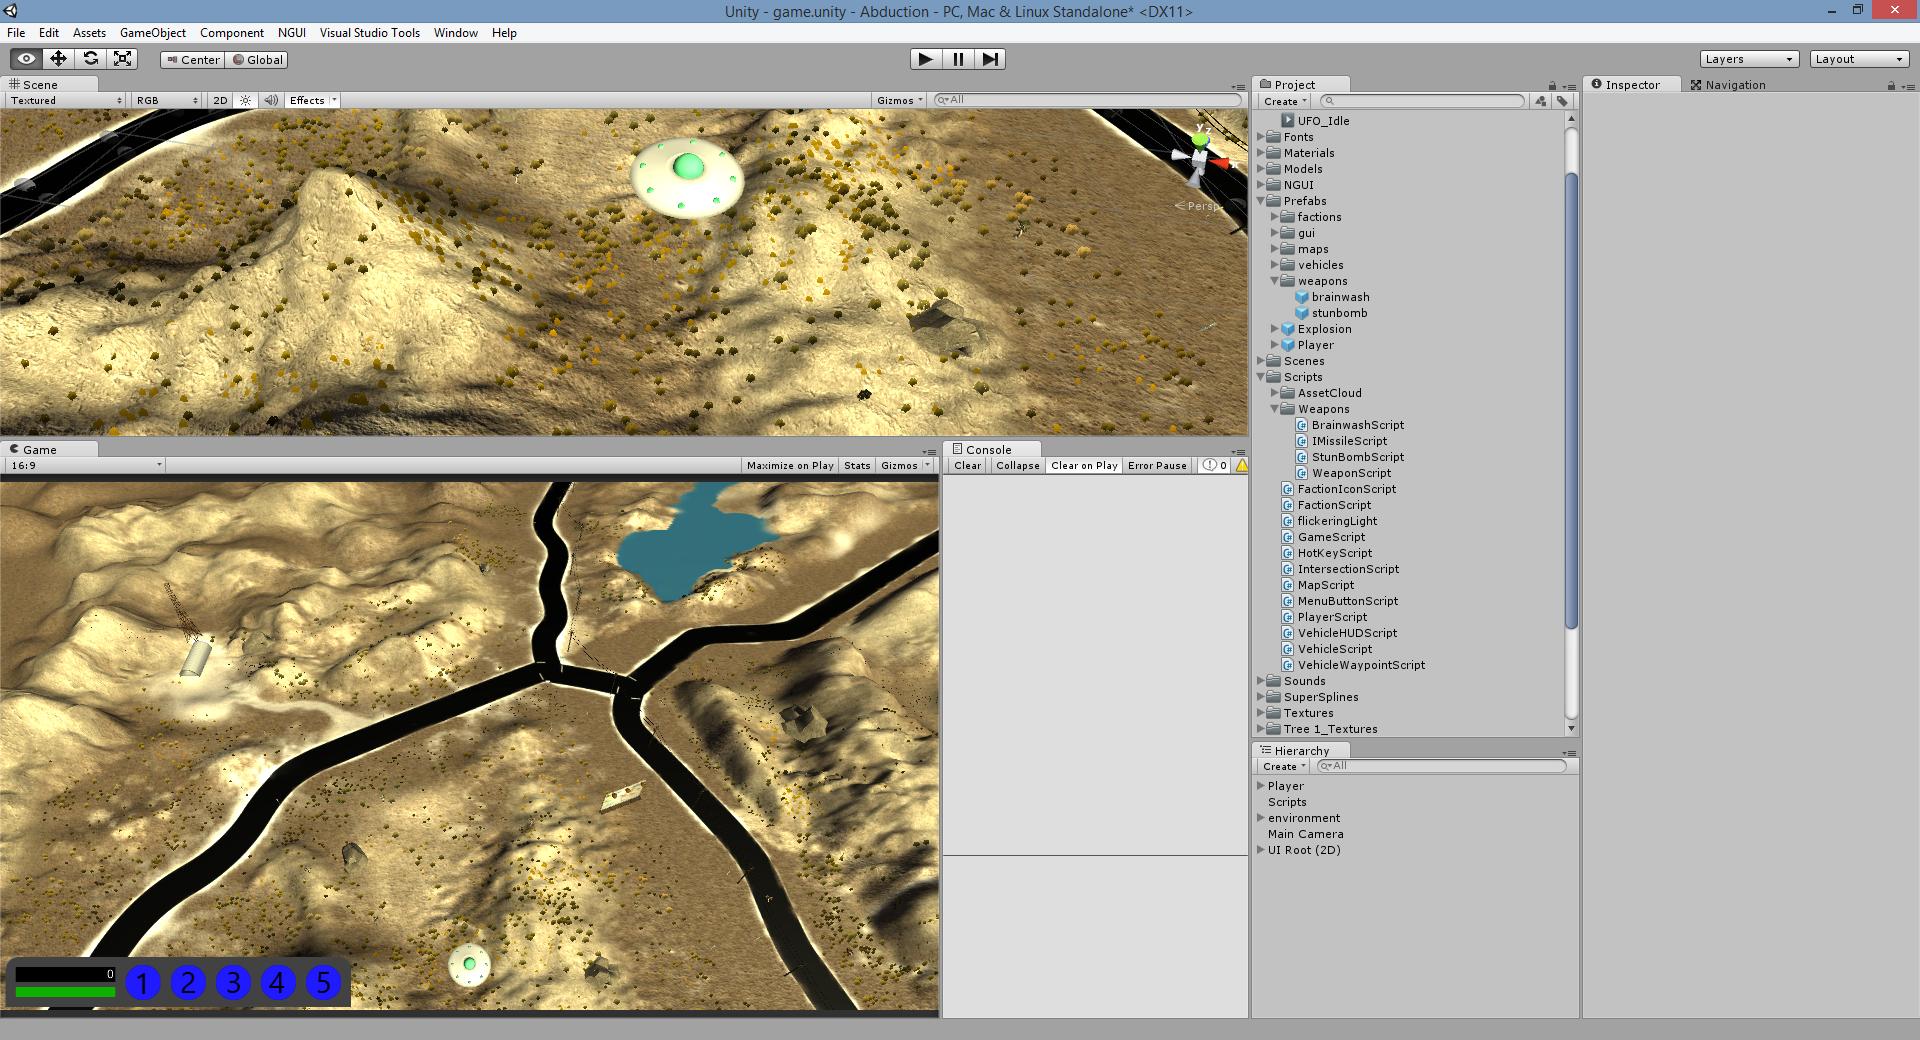
Task: Toggle scene lighting sun icon
Action: pyautogui.click(x=245, y=100)
